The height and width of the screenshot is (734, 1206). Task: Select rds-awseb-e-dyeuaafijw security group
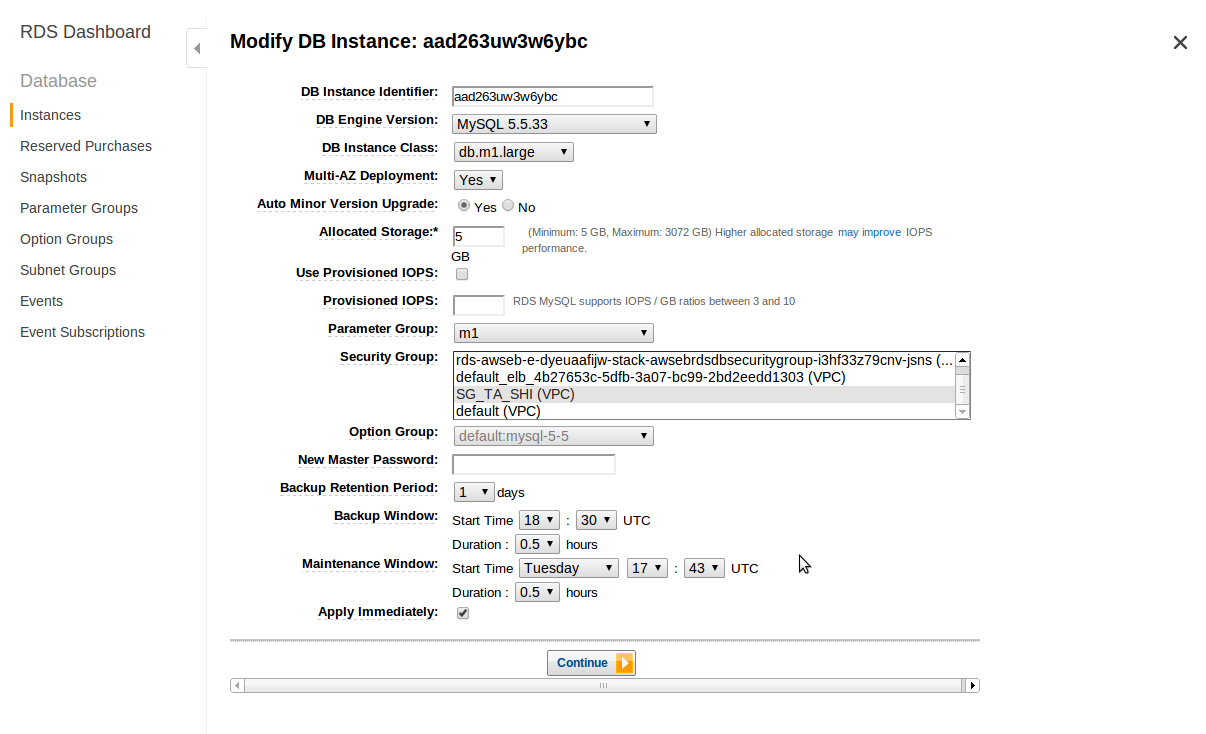[x=704, y=360]
